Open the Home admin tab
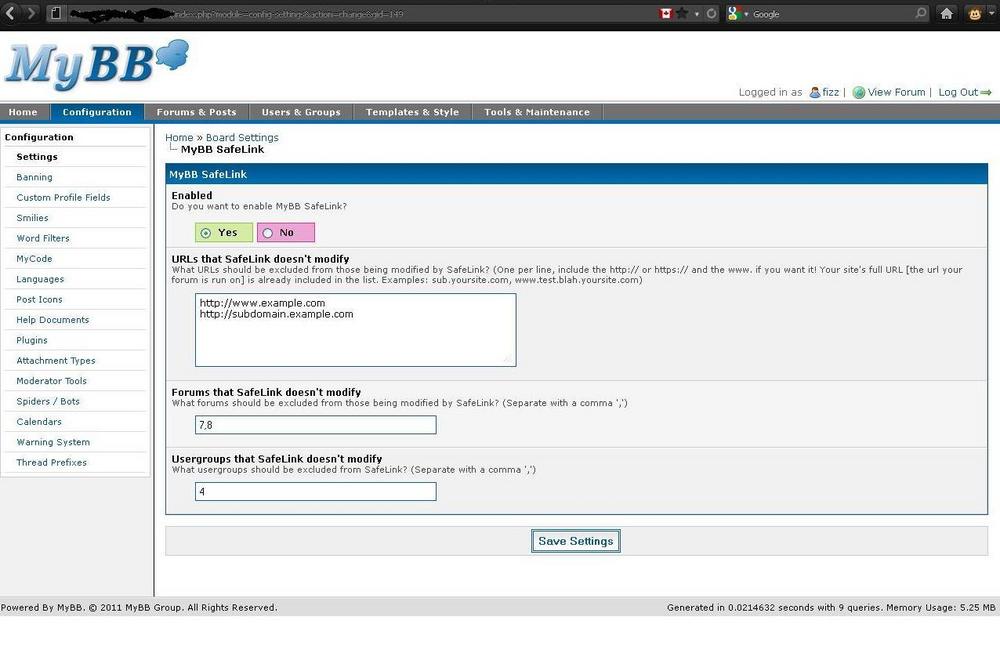The width and height of the screenshot is (1000, 653). (23, 112)
